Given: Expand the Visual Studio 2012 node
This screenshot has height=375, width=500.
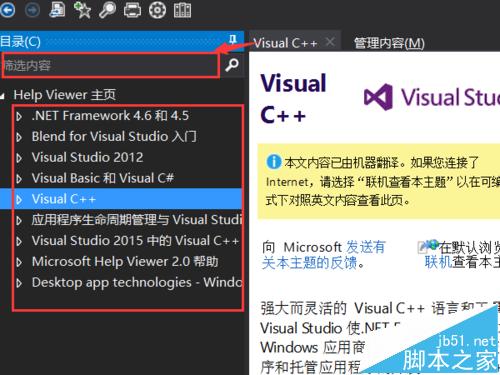Looking at the screenshot, I should coord(19,158).
